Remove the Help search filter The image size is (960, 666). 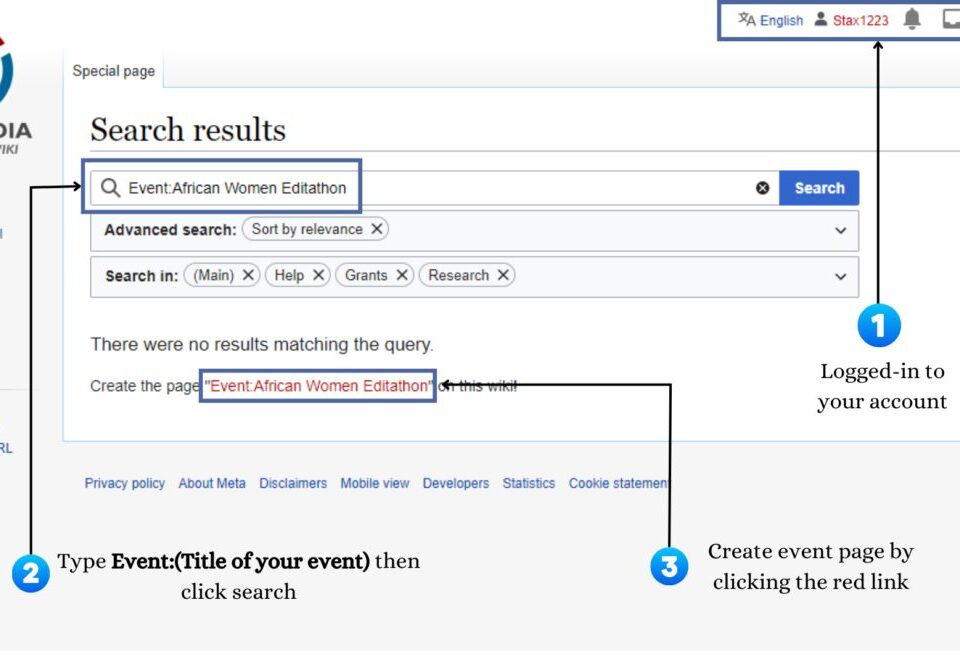[318, 275]
